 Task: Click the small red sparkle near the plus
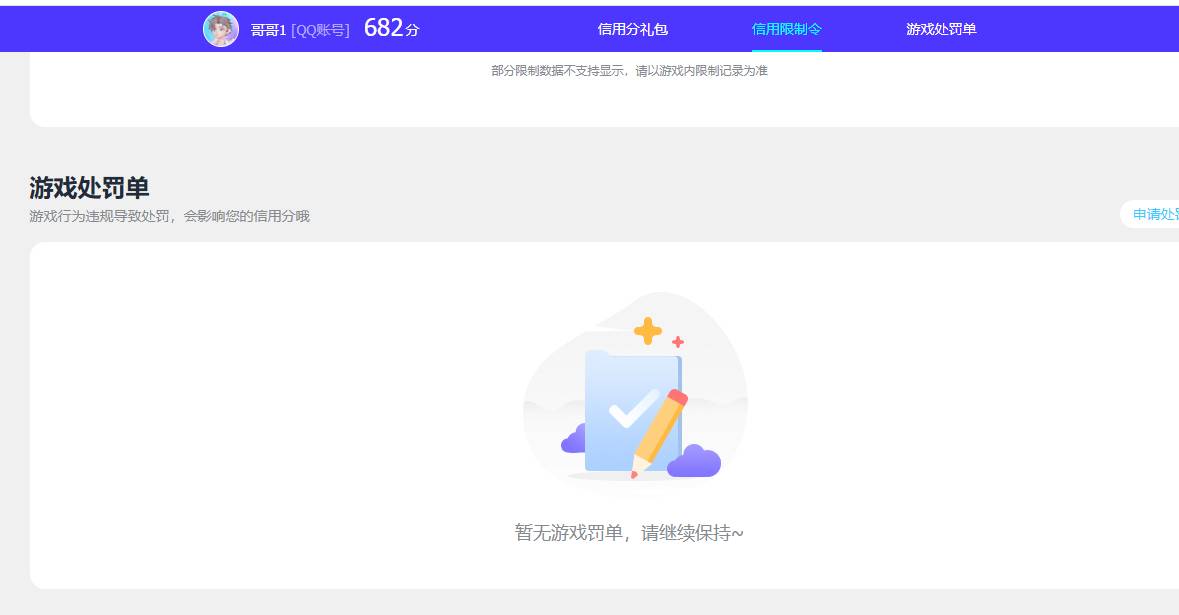679,341
